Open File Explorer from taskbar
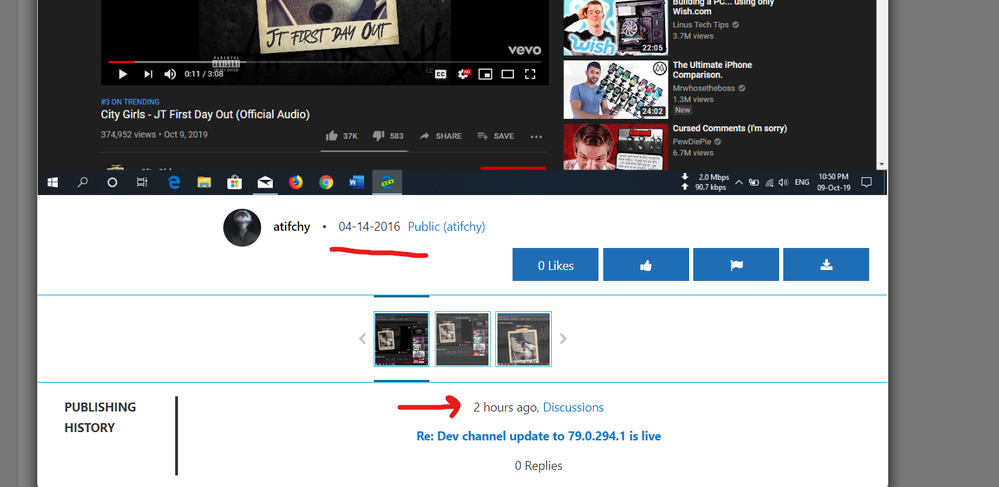The width and height of the screenshot is (999, 487). tap(204, 182)
